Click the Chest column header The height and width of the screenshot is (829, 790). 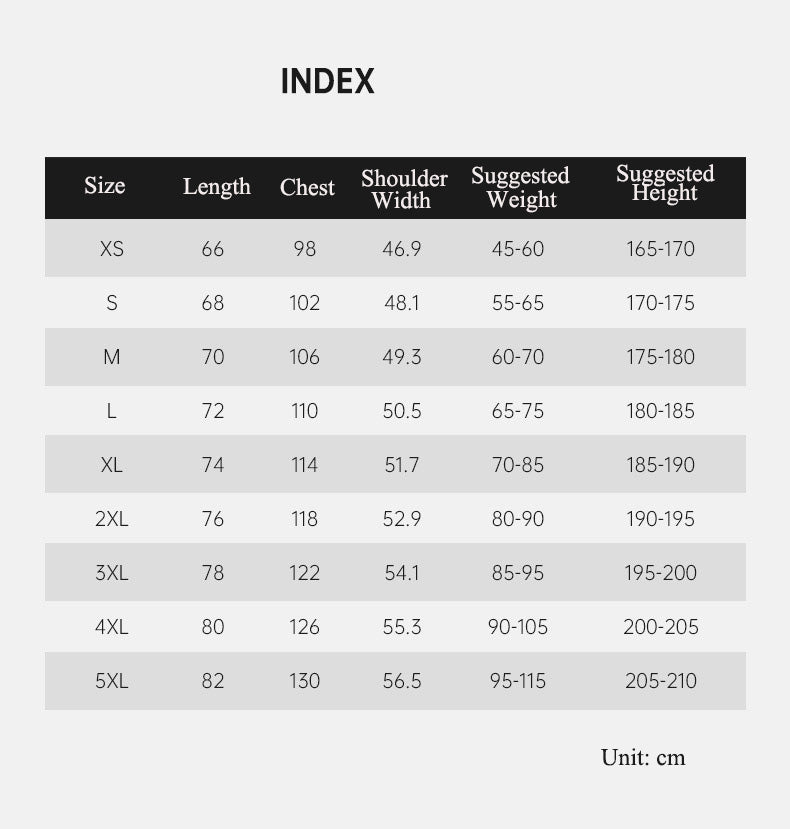tap(307, 187)
